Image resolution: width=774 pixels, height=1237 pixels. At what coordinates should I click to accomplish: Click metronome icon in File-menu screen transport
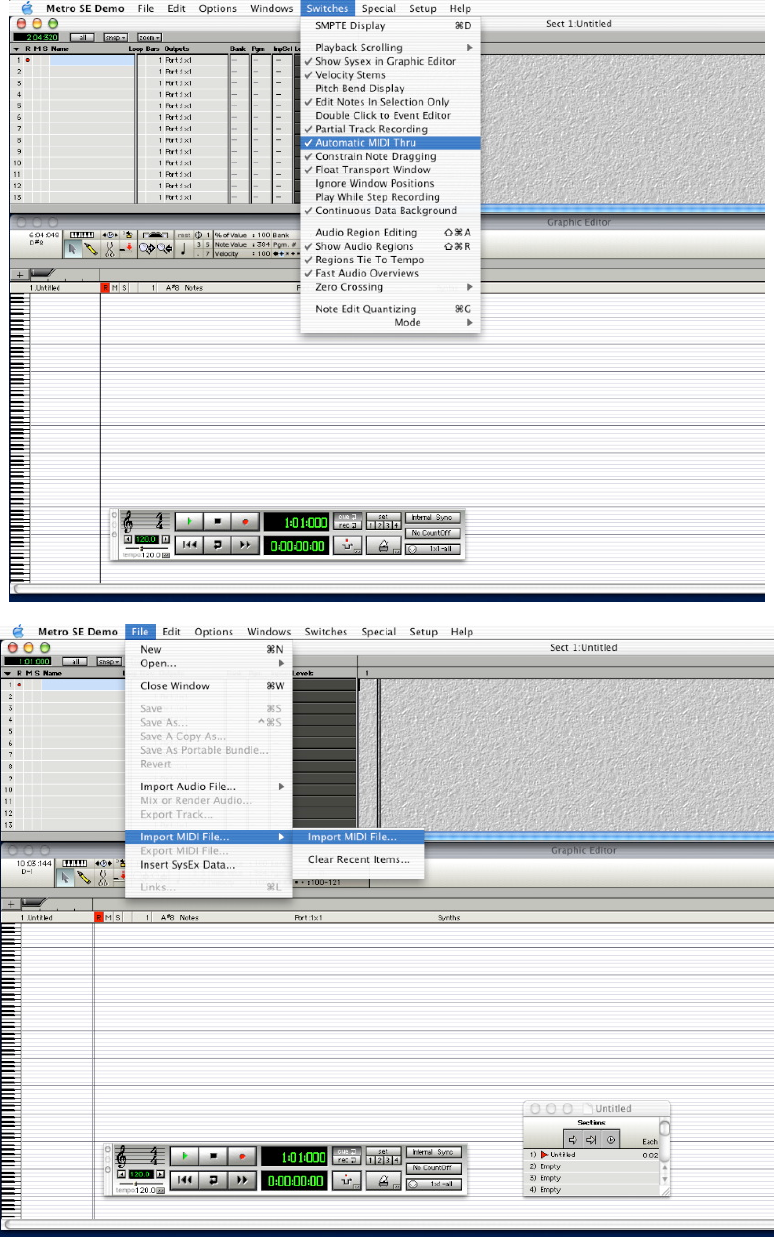point(383,1181)
